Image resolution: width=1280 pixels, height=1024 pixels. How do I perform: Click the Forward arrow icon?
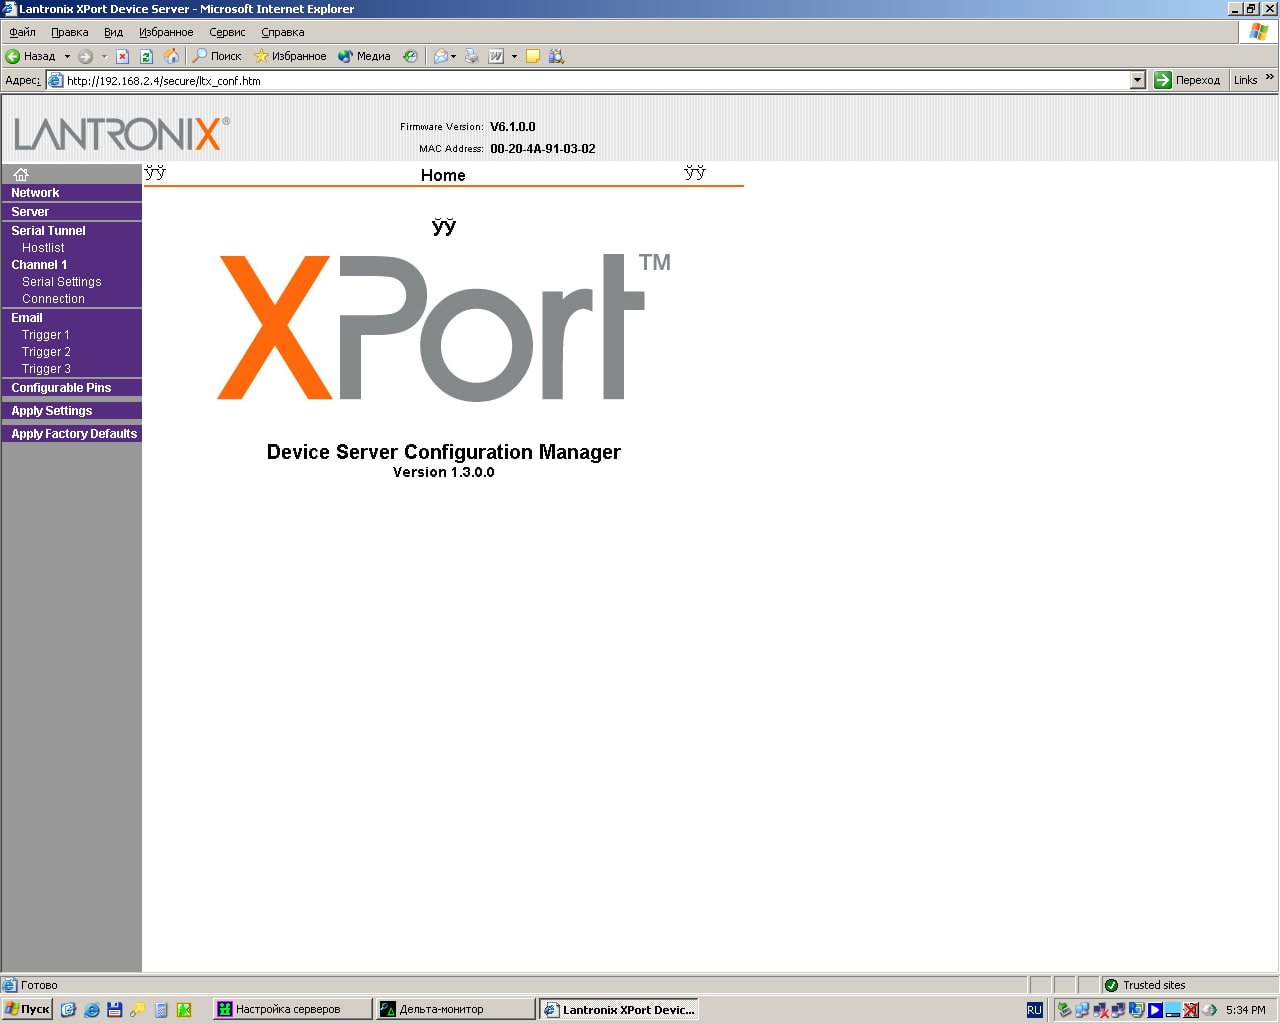[x=85, y=56]
